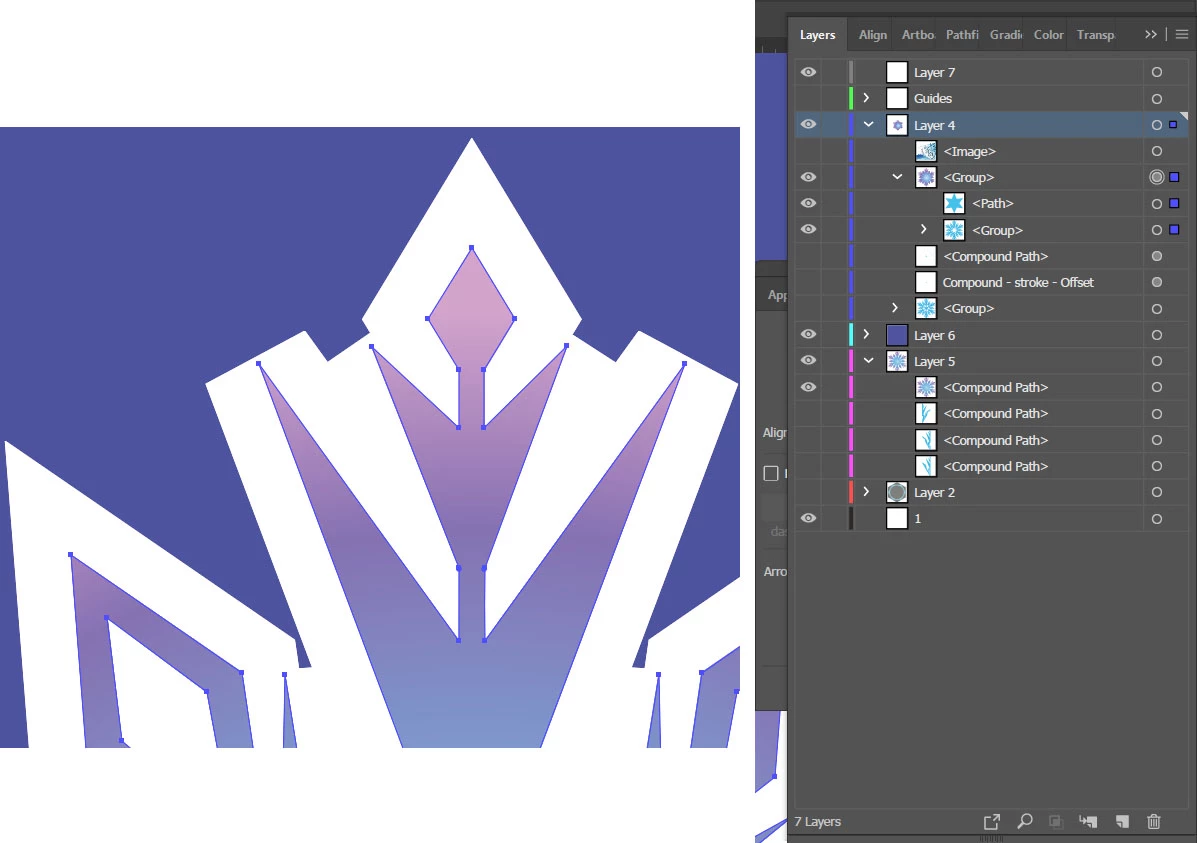Click the Make Clipping Mask icon
The image size is (1197, 843).
(1055, 822)
